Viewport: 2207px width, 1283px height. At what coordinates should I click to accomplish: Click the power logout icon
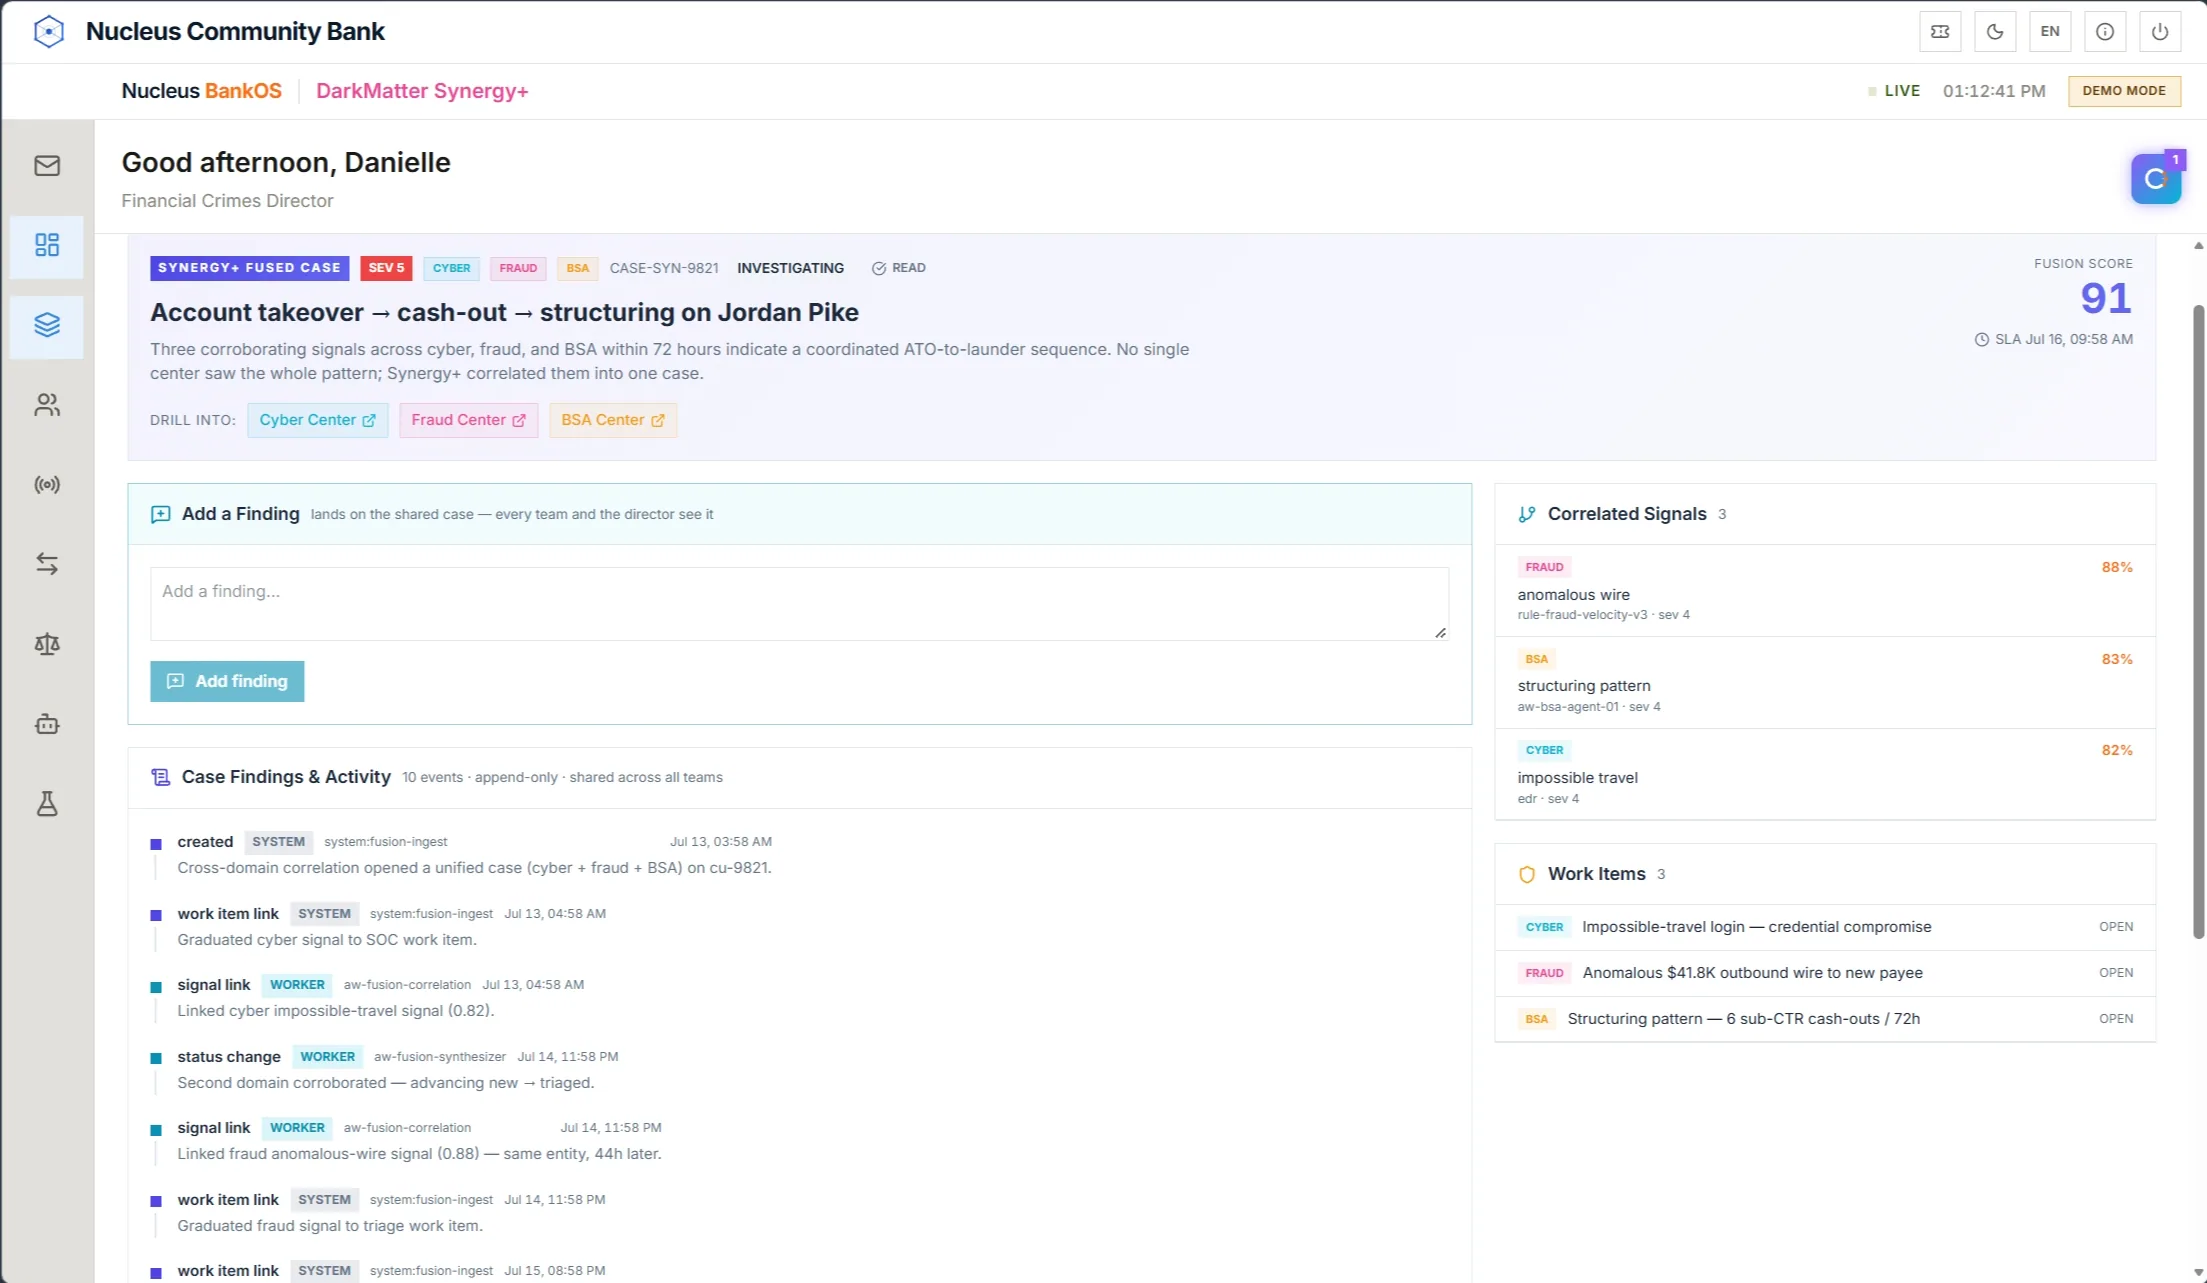pyautogui.click(x=2160, y=31)
